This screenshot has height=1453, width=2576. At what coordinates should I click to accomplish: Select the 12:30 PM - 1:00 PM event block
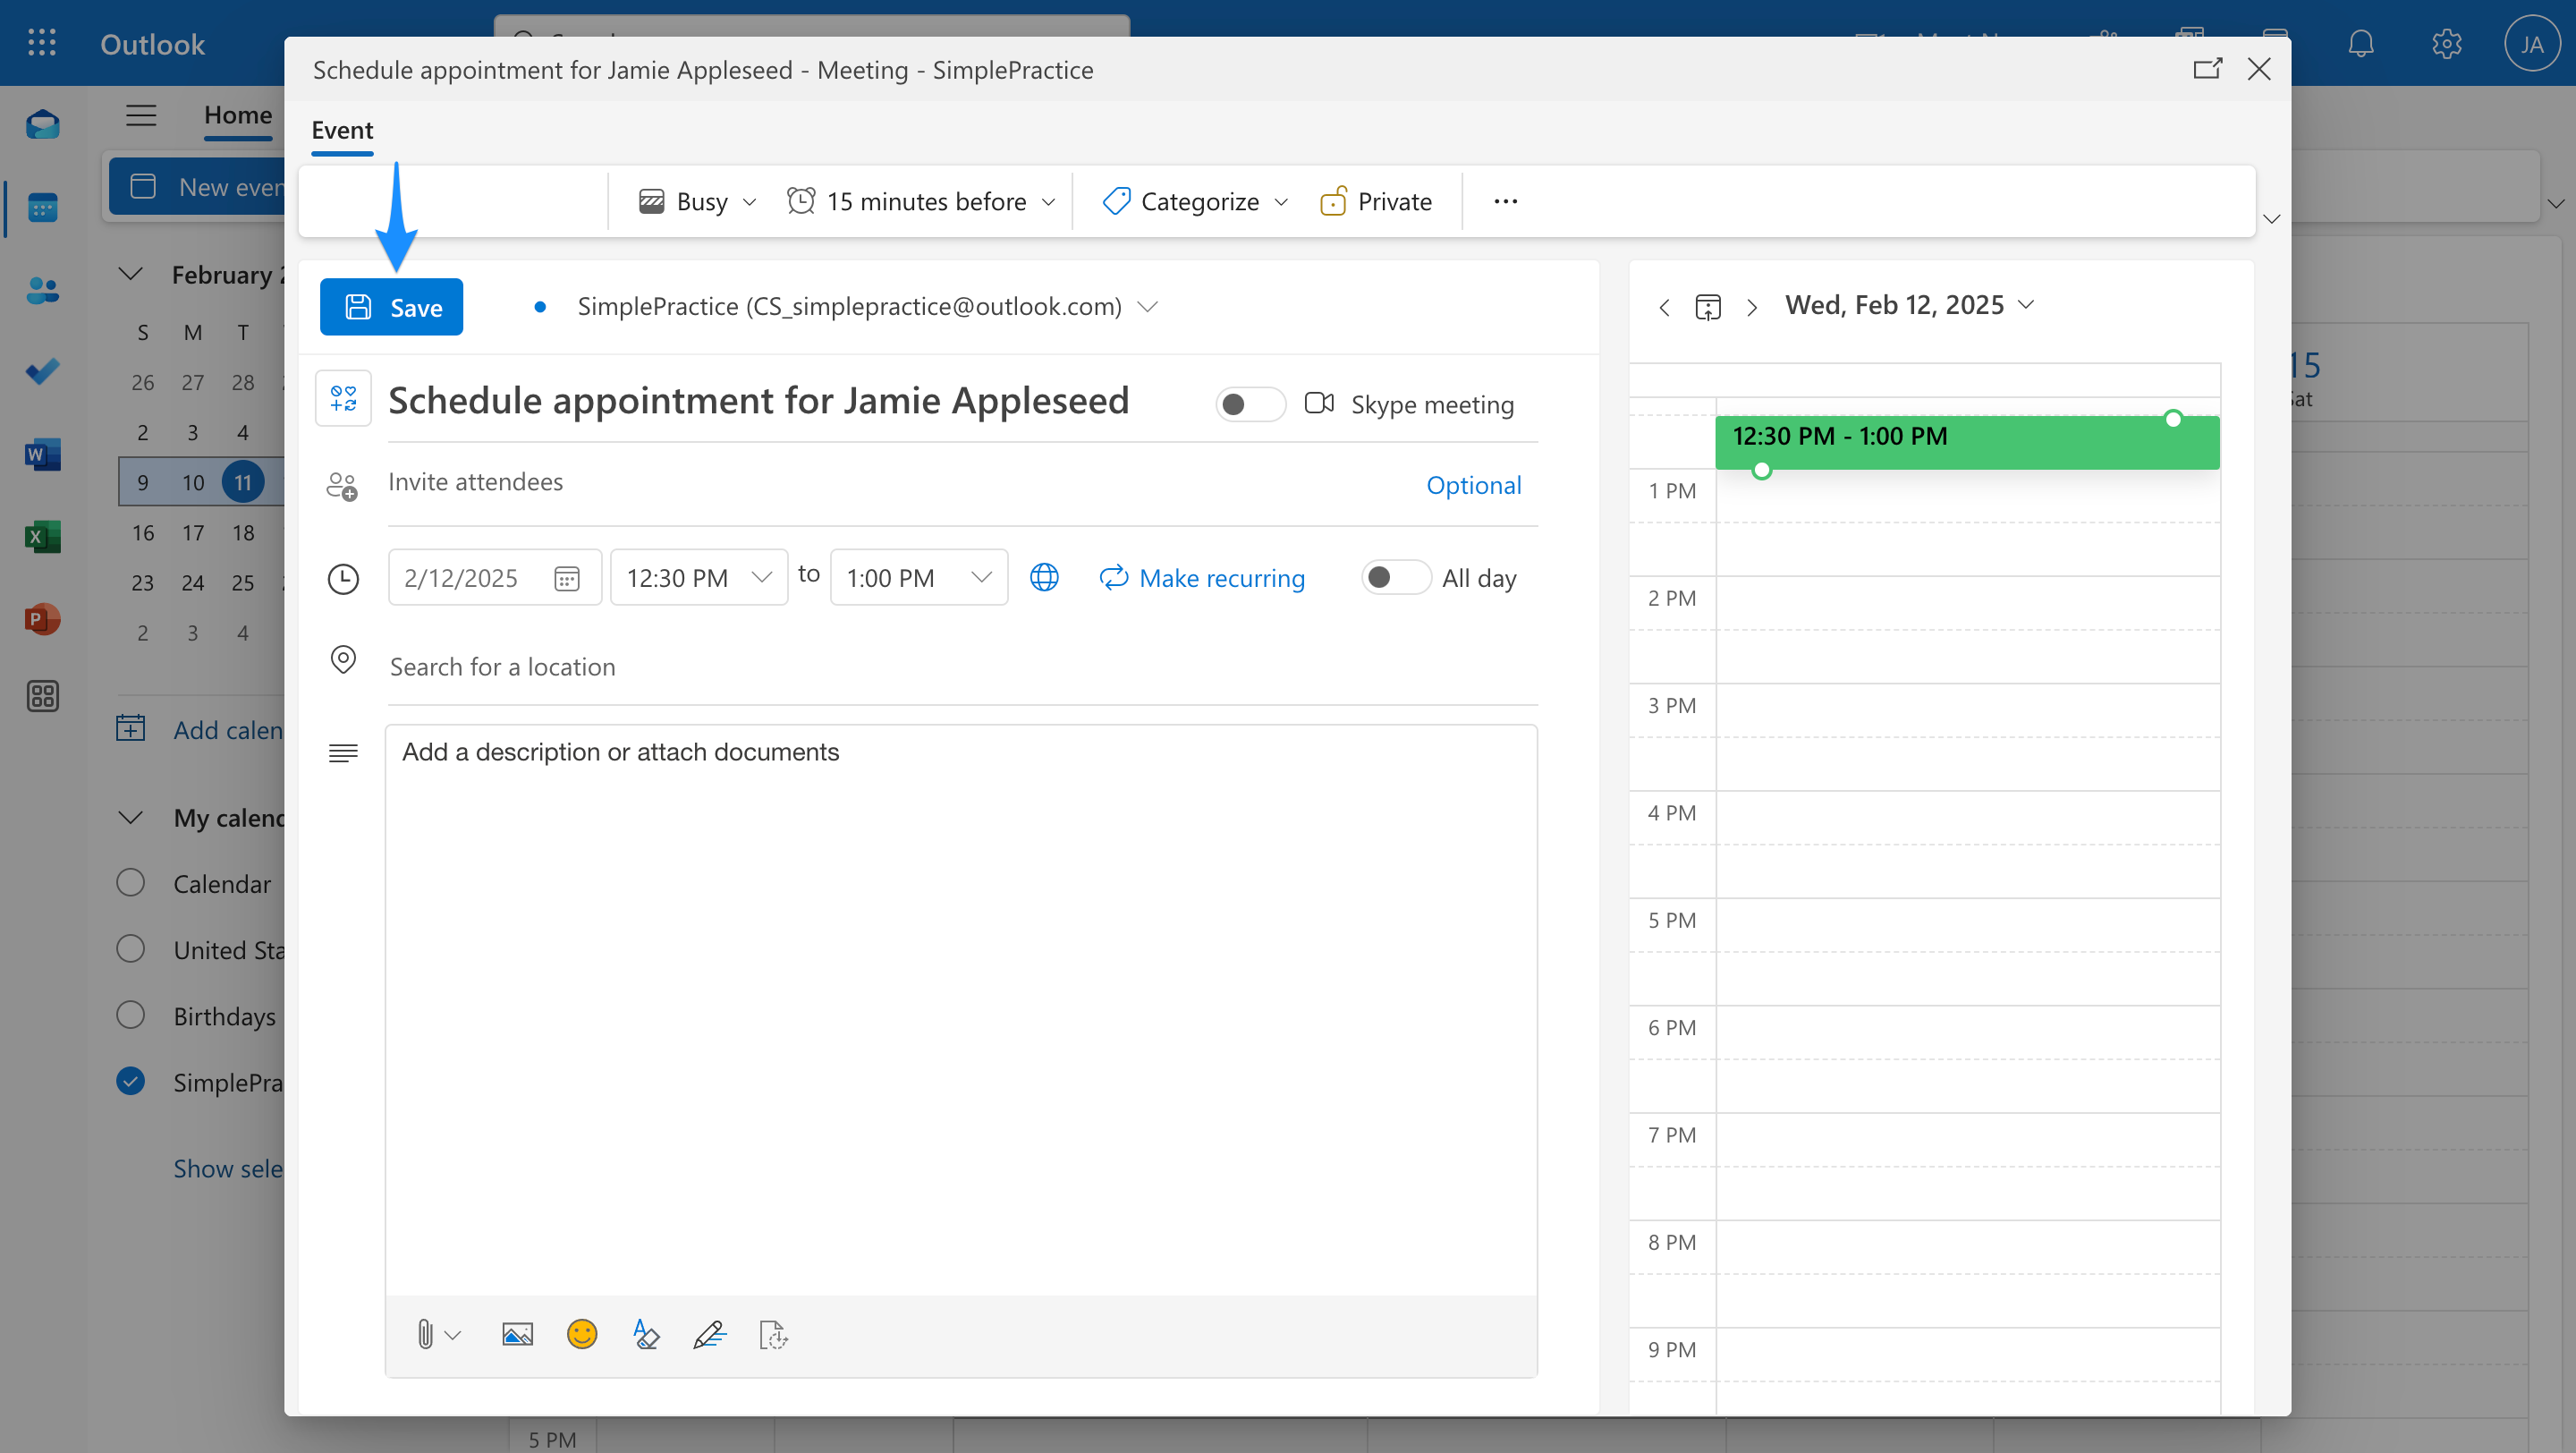pos(1967,442)
